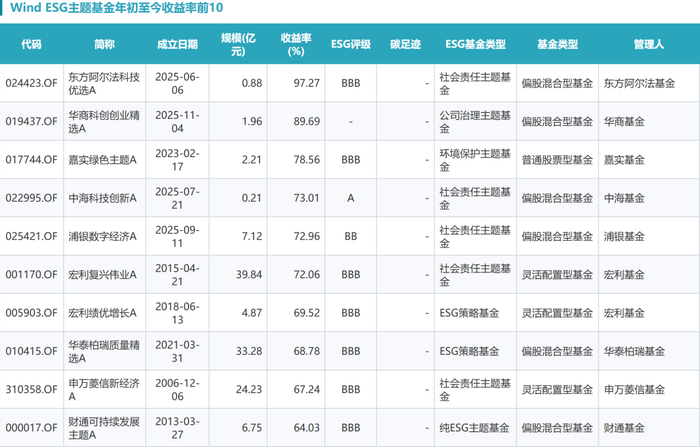
Task: Click the 简称 column header
Action: click(x=104, y=44)
